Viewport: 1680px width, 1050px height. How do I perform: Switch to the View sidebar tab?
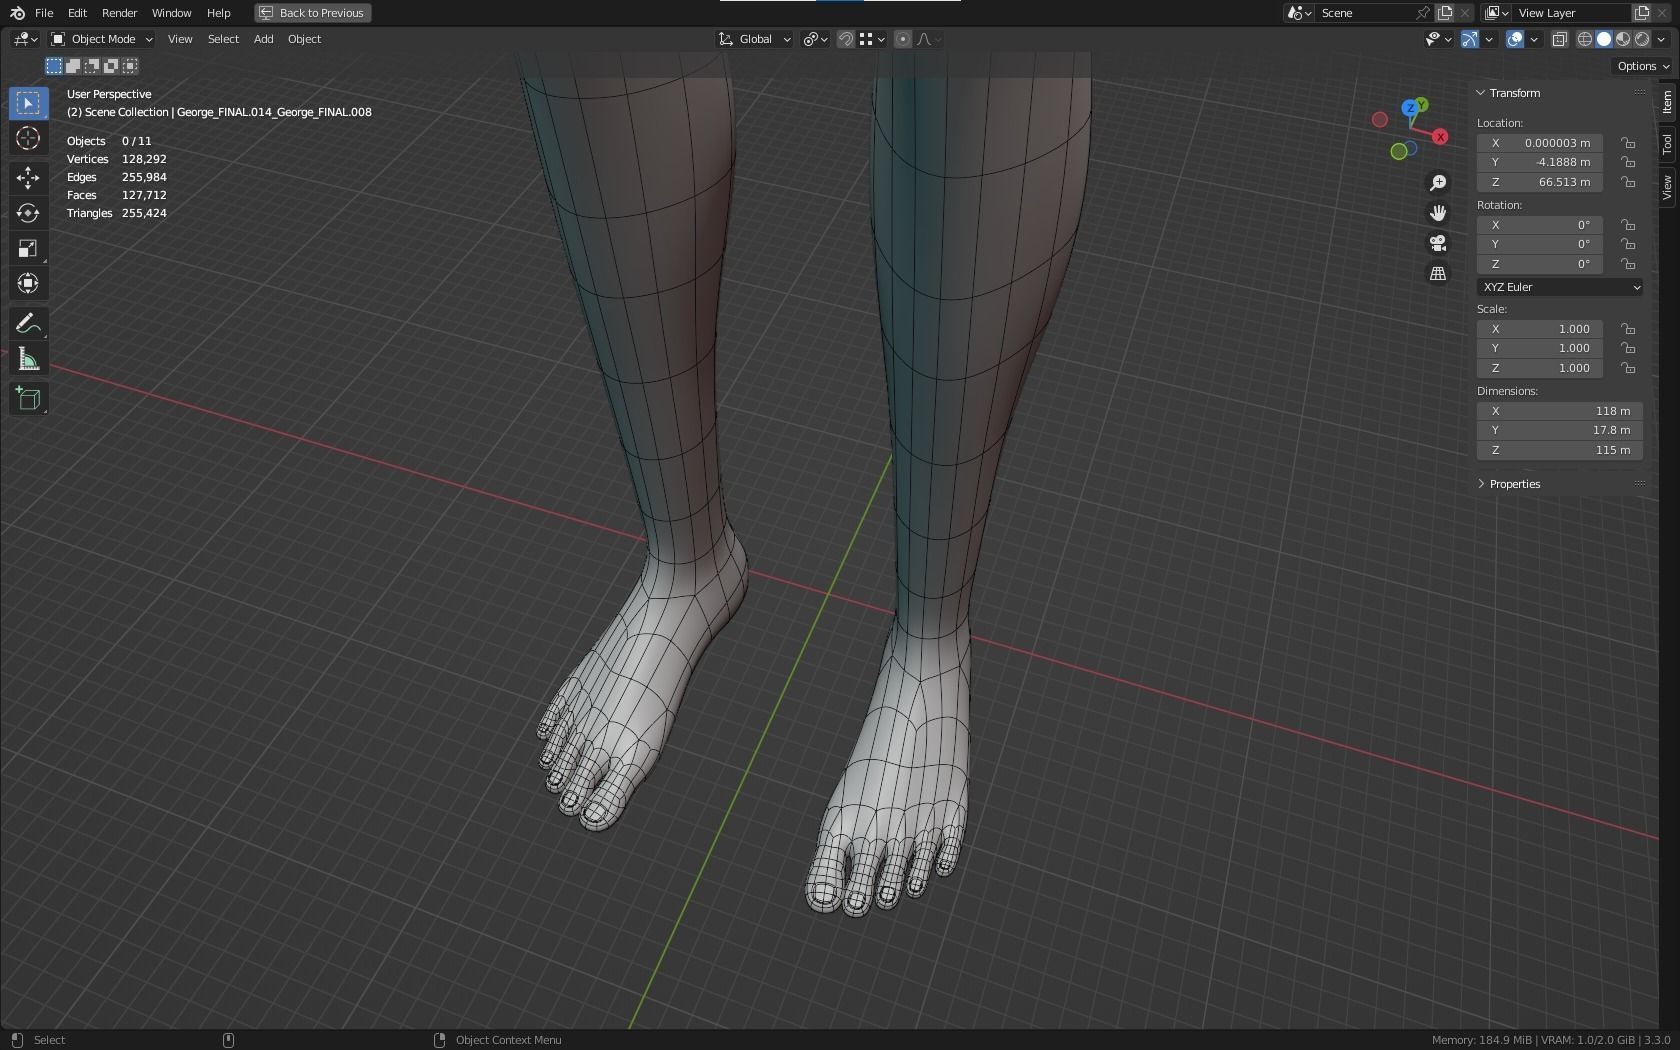click(1667, 187)
